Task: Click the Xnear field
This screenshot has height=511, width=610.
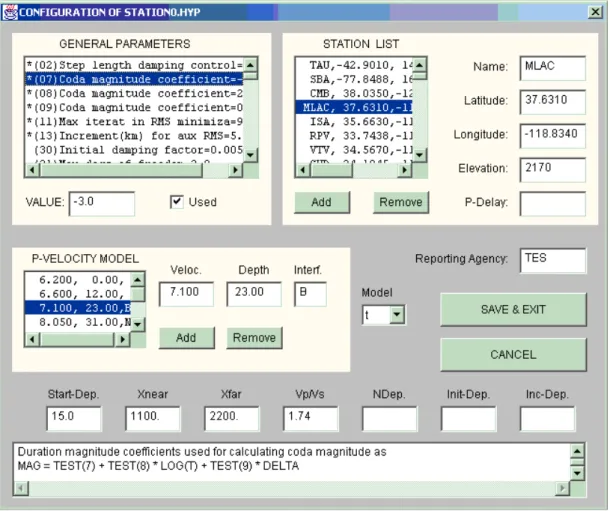Action: [152, 418]
